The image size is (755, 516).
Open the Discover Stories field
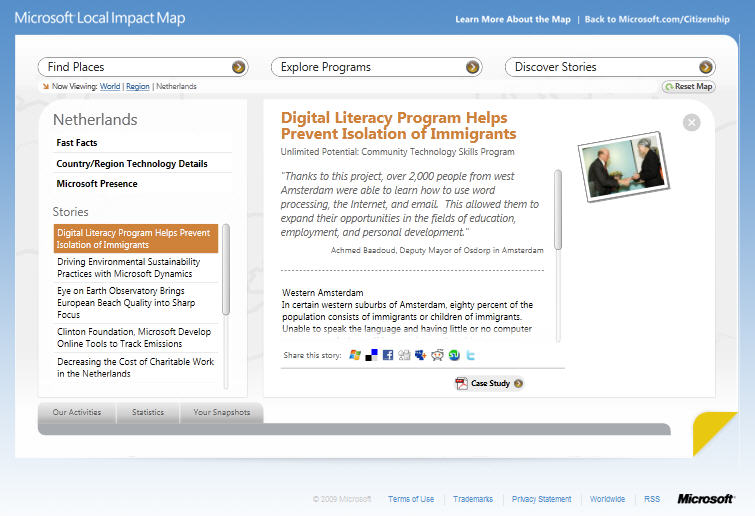[x=610, y=67]
